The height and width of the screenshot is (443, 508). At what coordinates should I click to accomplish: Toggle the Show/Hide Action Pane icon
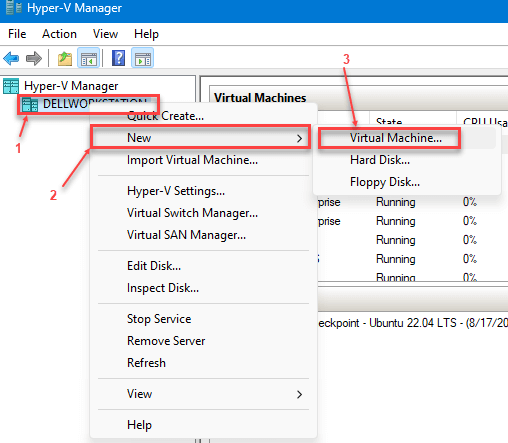click(143, 58)
